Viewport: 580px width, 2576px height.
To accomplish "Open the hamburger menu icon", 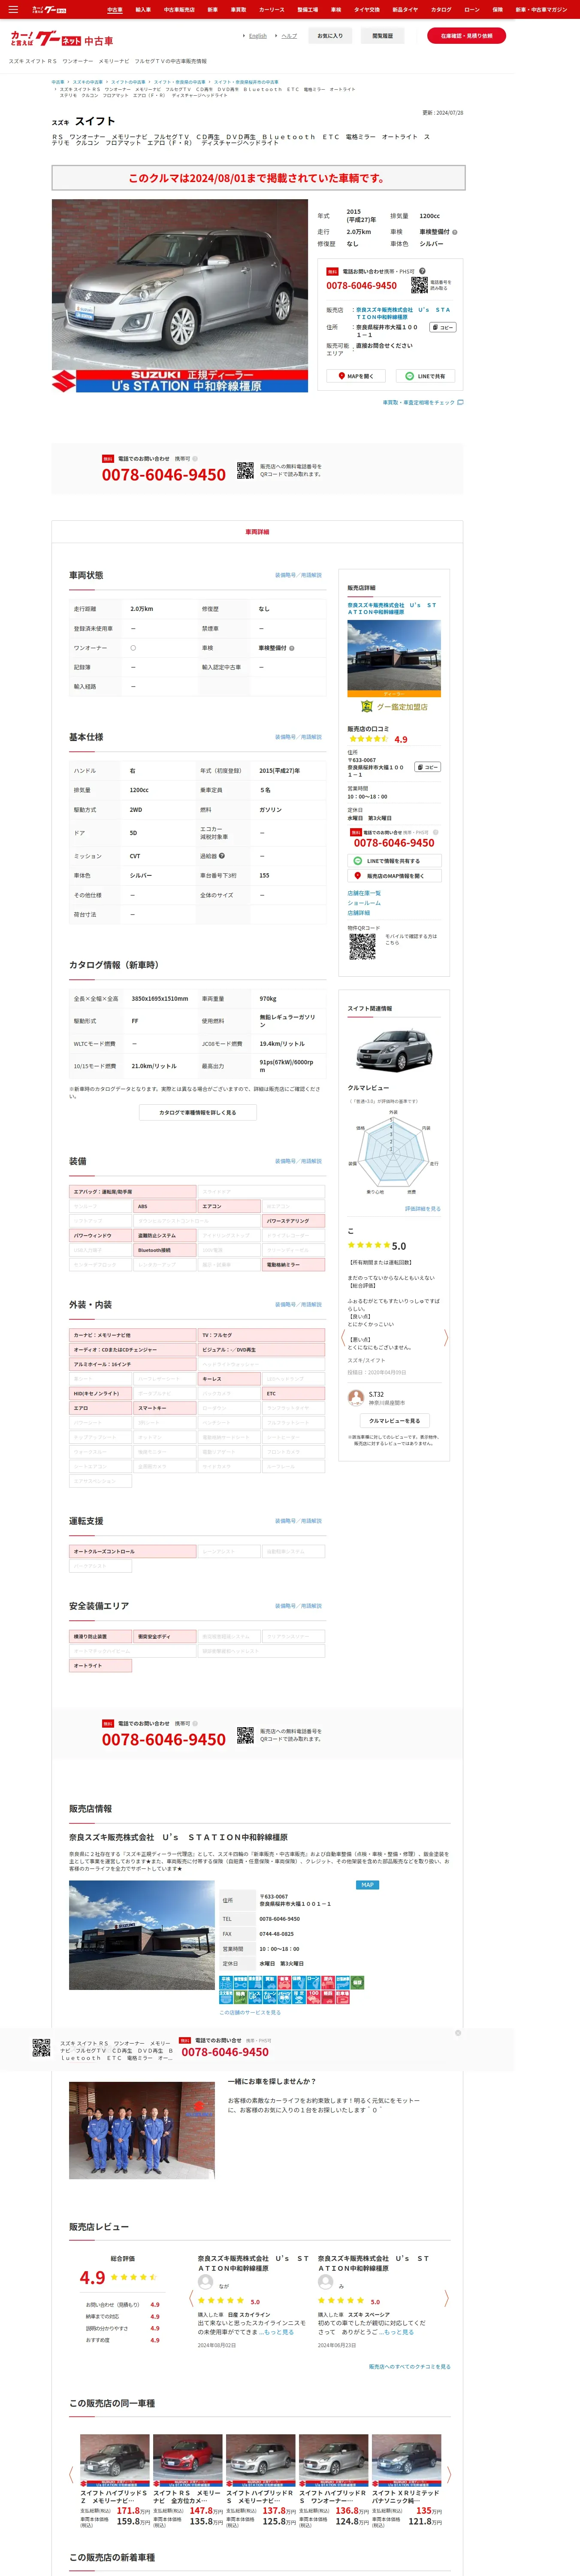I will pyautogui.click(x=13, y=9).
